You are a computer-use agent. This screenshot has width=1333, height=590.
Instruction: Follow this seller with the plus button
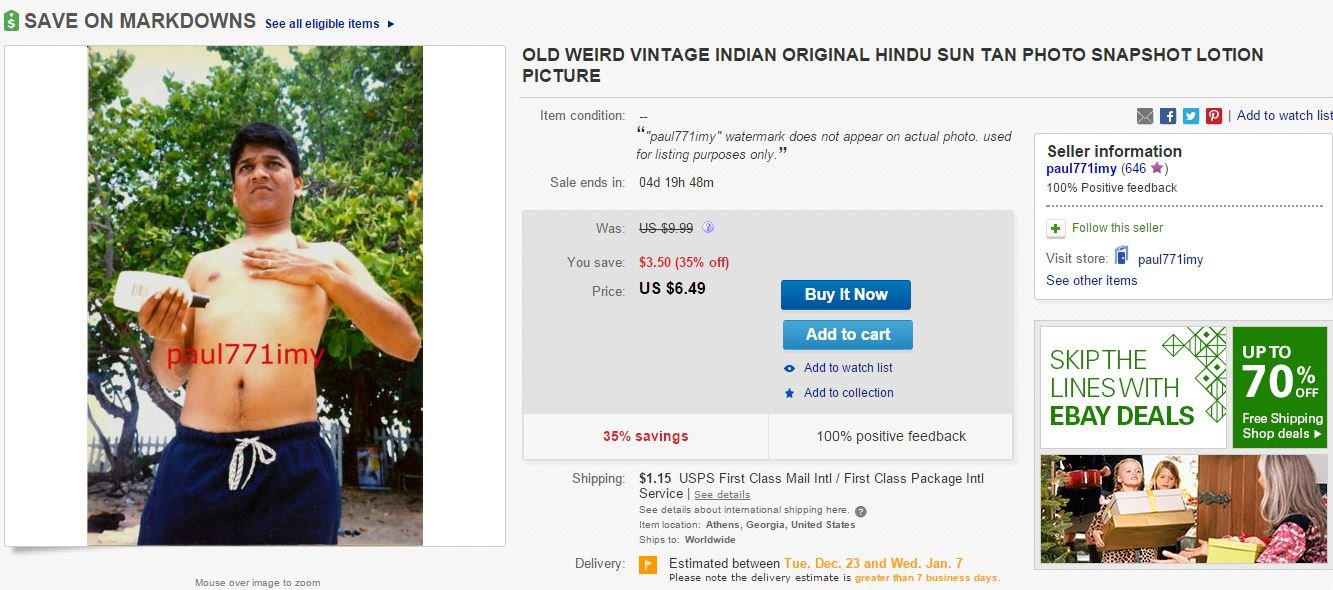[x=1056, y=229]
